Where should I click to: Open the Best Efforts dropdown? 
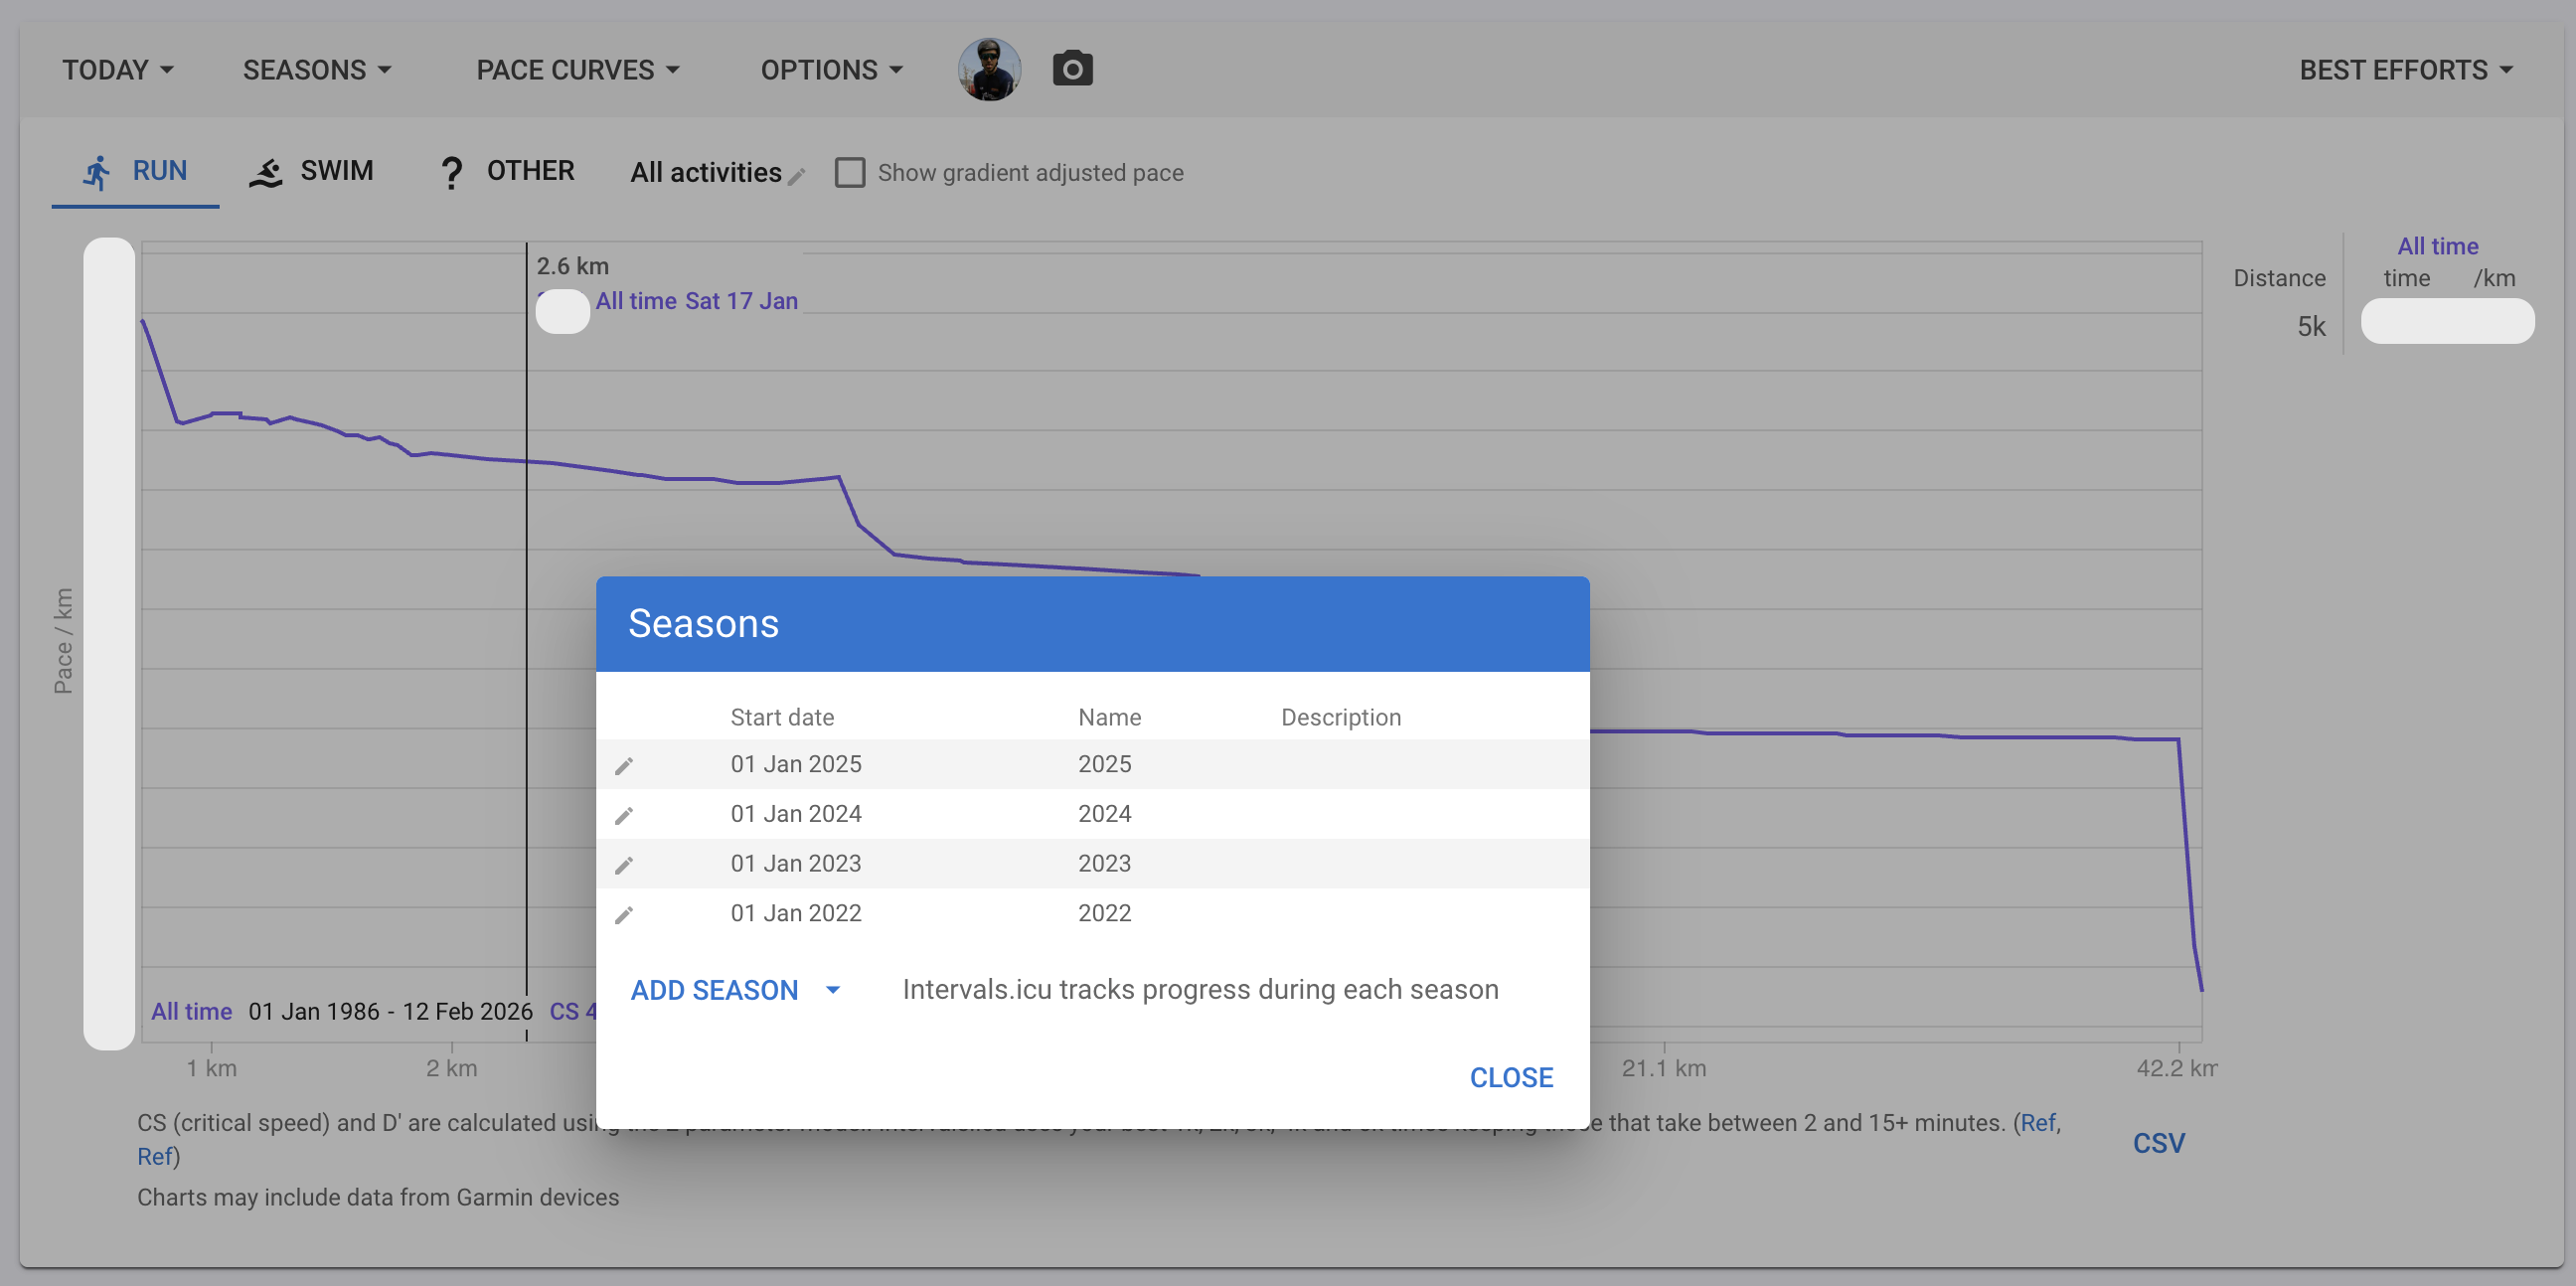point(2405,70)
